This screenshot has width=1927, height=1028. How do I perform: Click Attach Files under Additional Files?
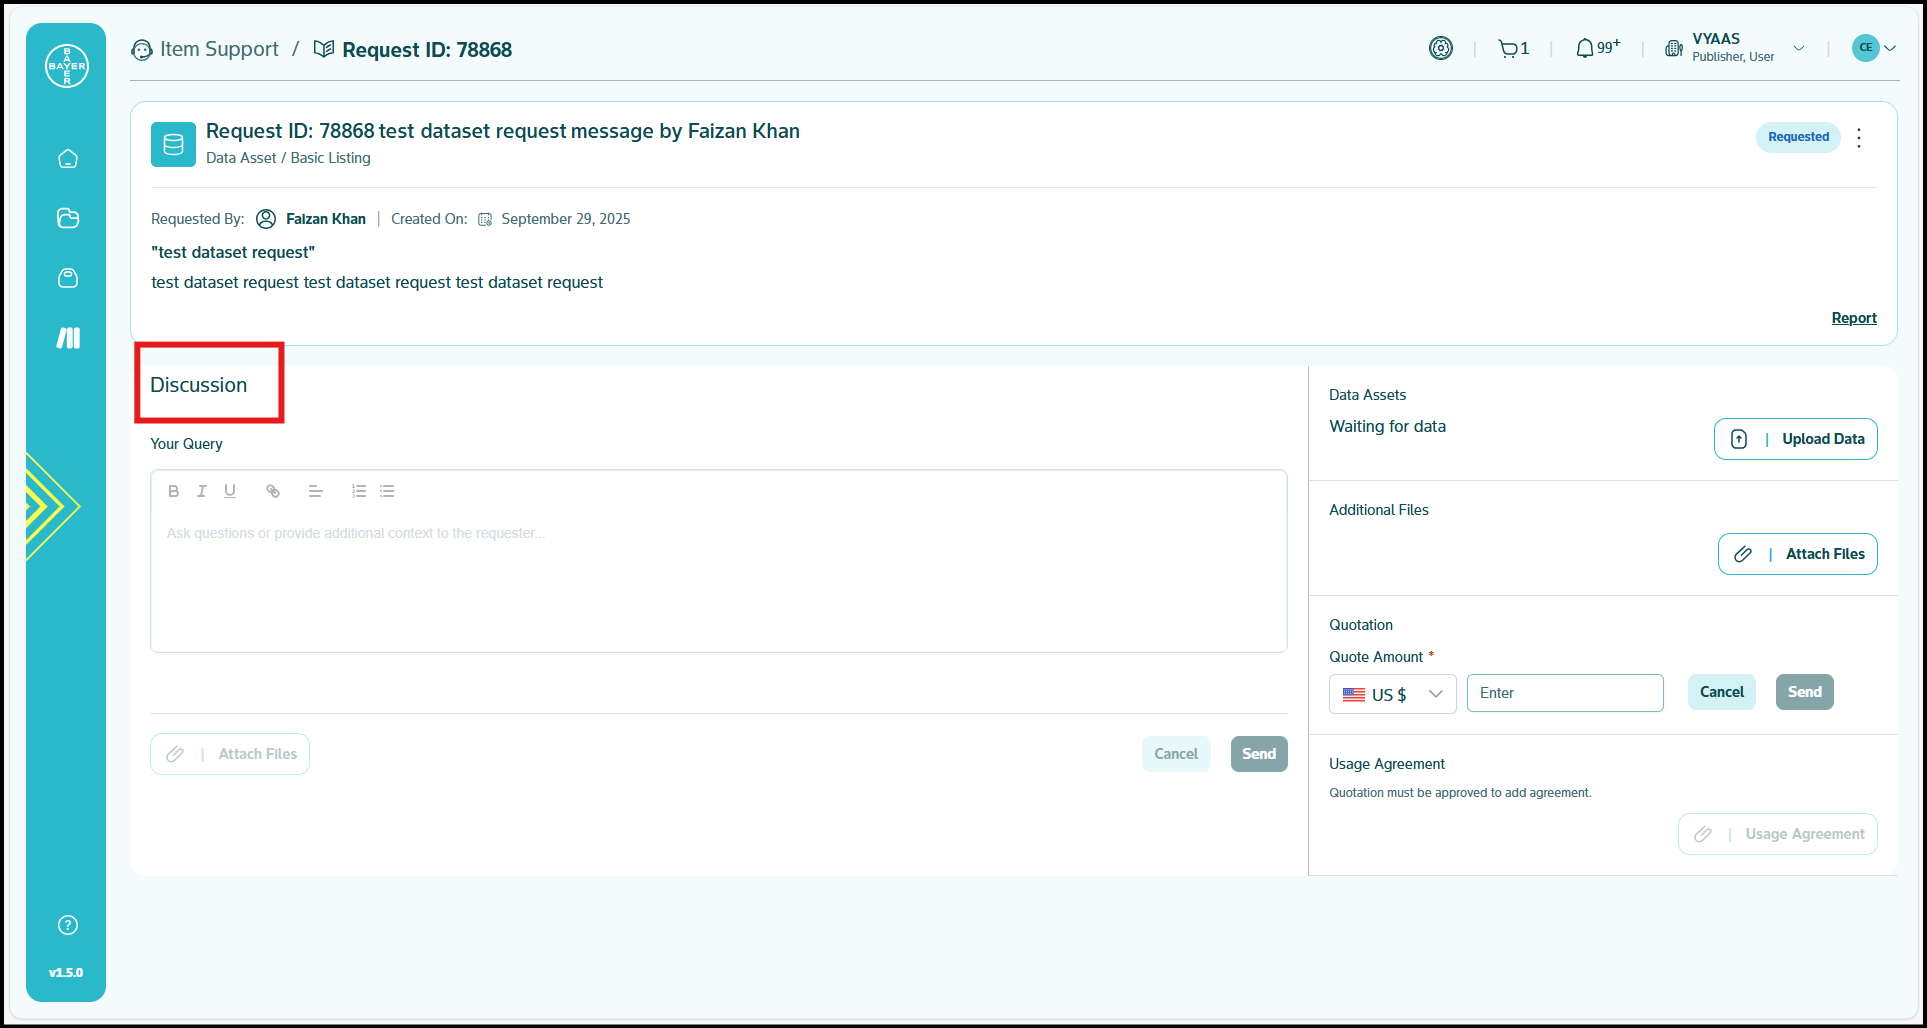coord(1797,554)
